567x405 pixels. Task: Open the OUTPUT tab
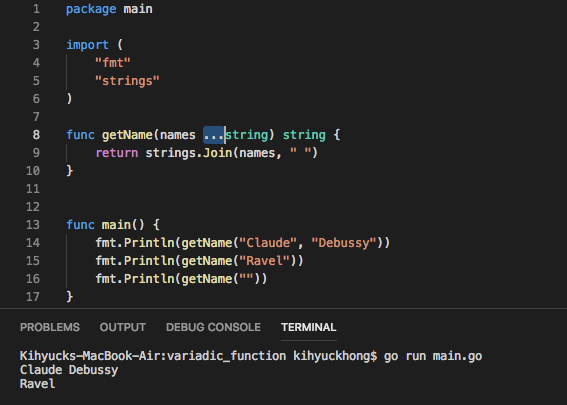point(123,327)
